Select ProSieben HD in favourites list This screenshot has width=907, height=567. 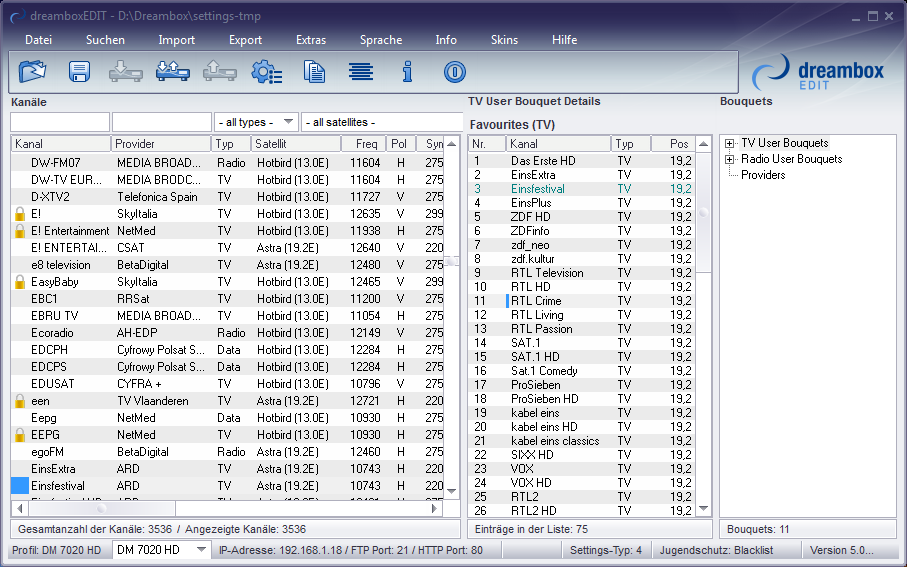[581, 399]
